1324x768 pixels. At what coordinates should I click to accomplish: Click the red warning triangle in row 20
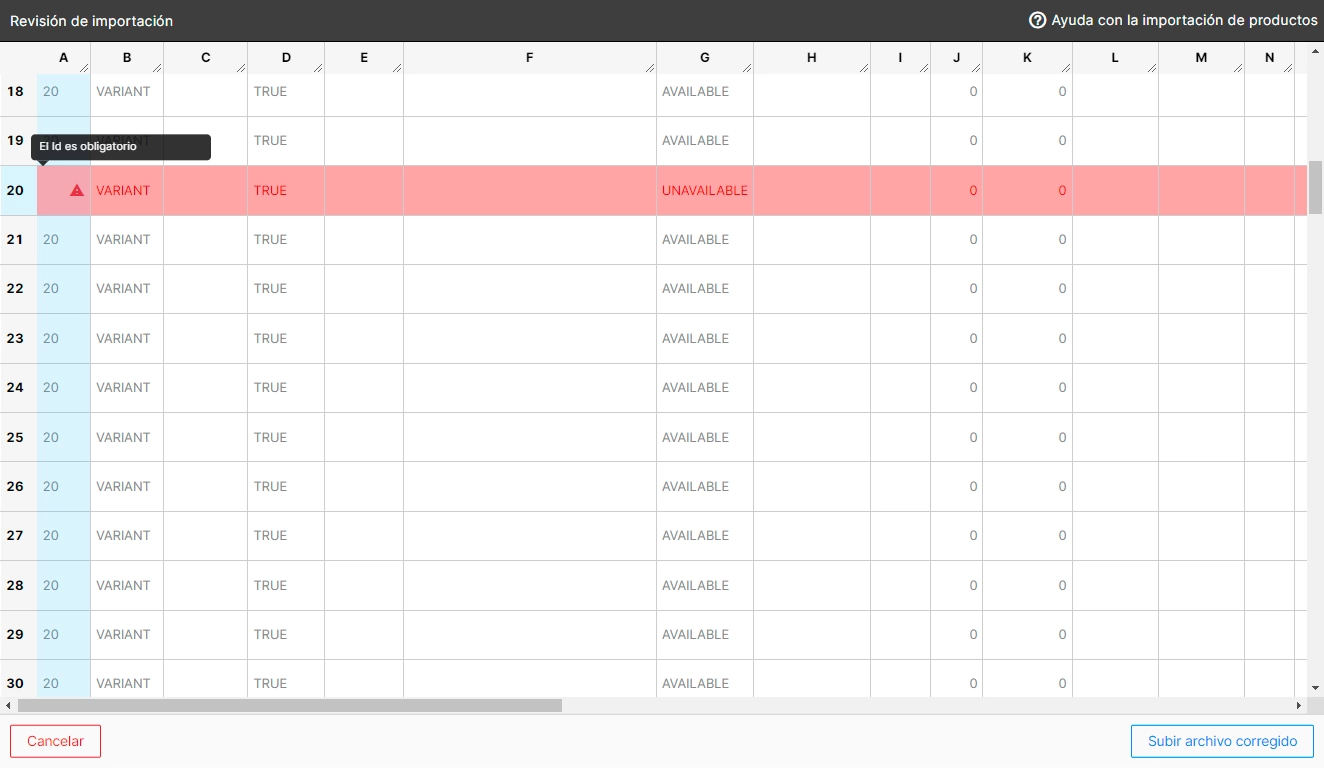tap(77, 190)
